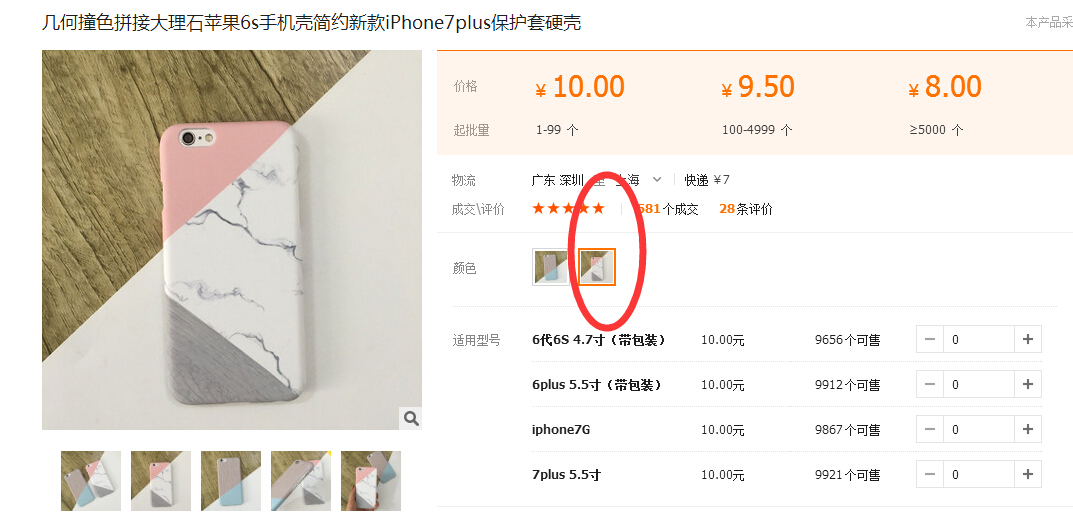Decrease iphone7G quantity with minus icon
Viewport: 1073px width, 524px height.
point(930,430)
